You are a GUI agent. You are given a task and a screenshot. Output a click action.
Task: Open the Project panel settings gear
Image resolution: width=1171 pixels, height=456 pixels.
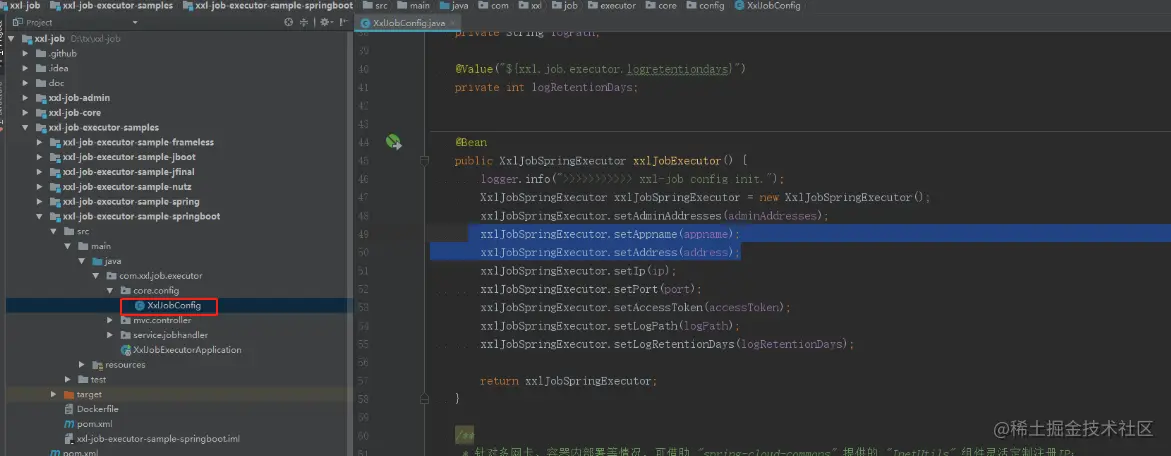point(325,22)
